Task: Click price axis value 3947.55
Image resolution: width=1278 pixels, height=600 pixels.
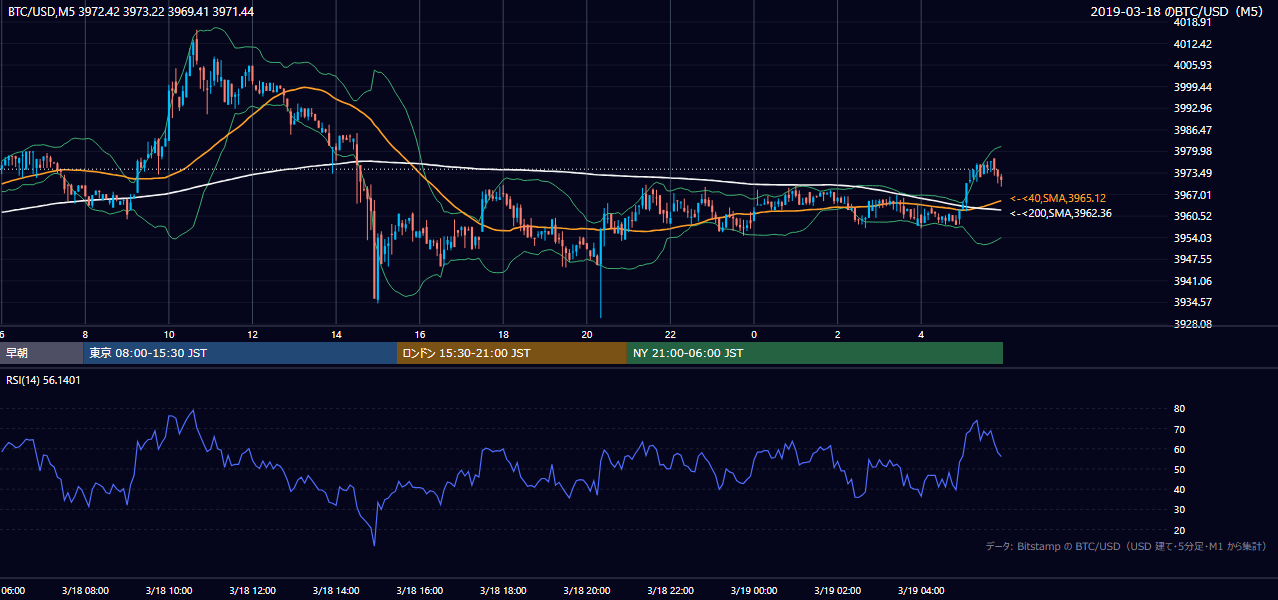Action: coord(1193,259)
